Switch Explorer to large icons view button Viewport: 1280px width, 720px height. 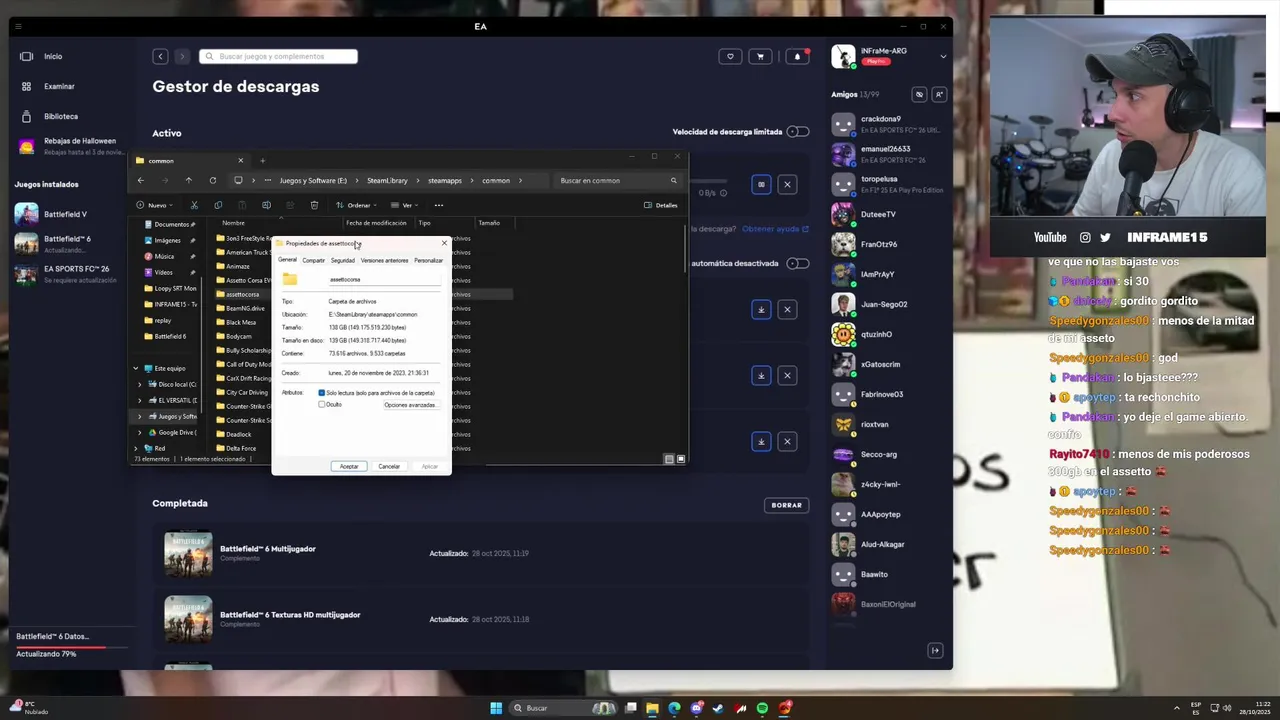(681, 459)
